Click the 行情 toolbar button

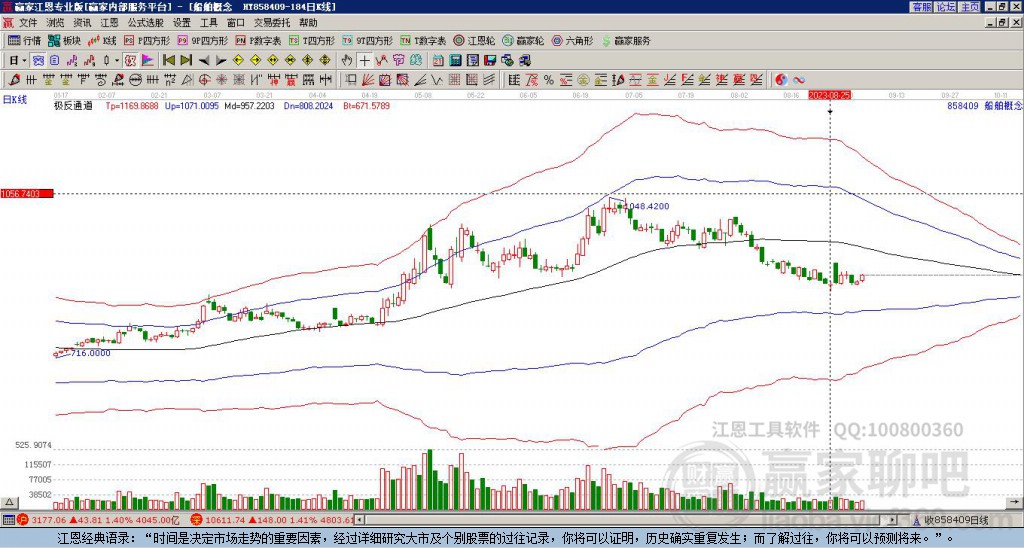click(x=24, y=40)
